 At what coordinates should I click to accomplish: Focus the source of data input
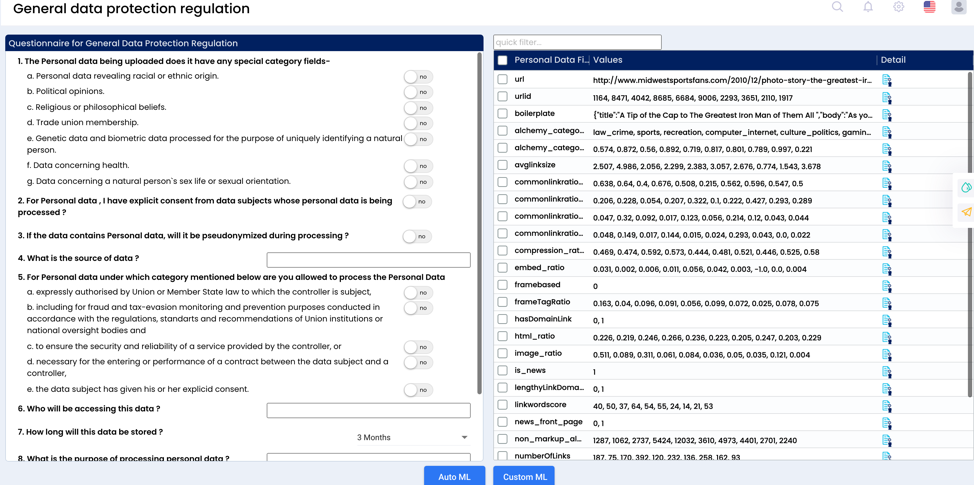(x=368, y=260)
